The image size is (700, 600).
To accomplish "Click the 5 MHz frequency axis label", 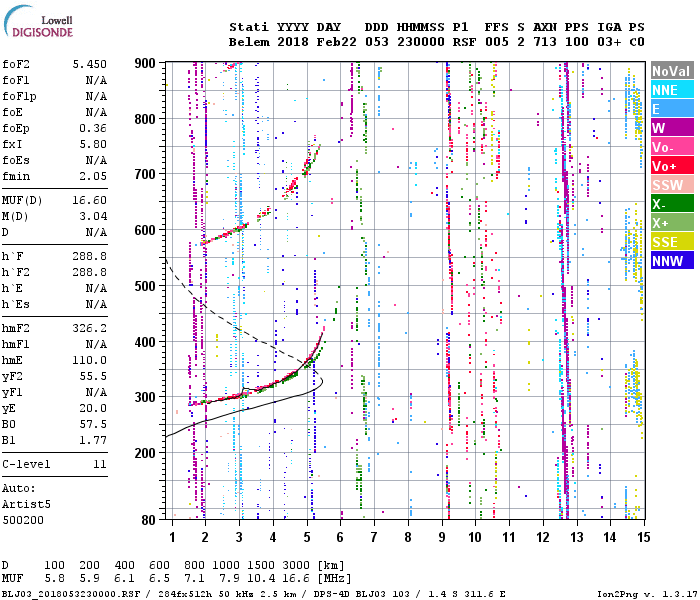I will click(307, 537).
